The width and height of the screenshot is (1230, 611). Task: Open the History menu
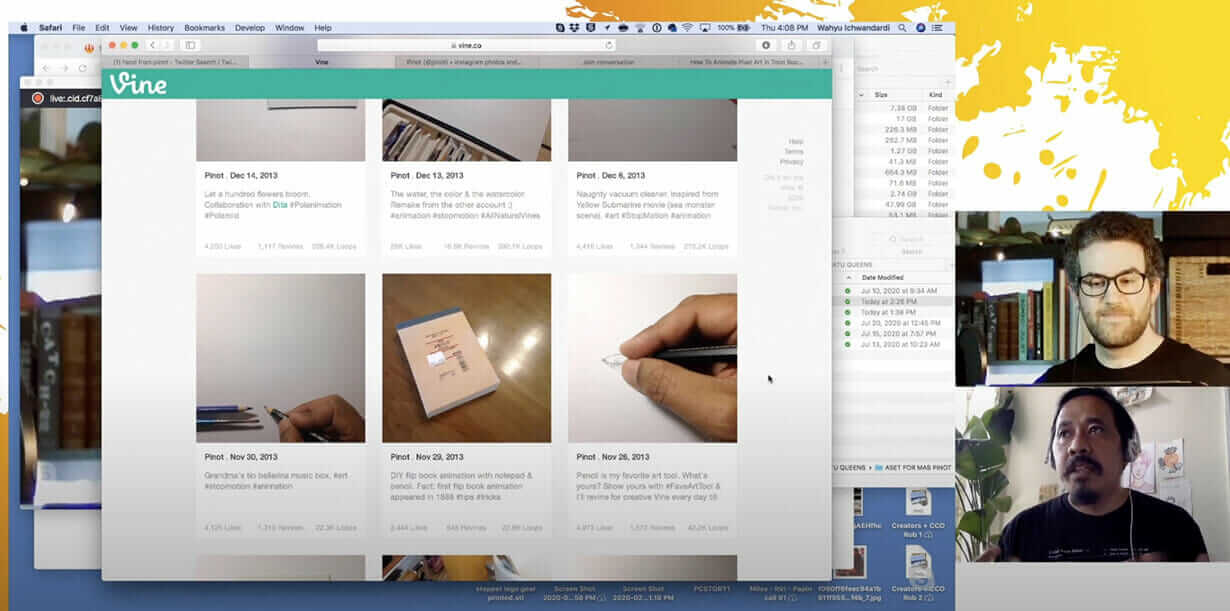161,28
